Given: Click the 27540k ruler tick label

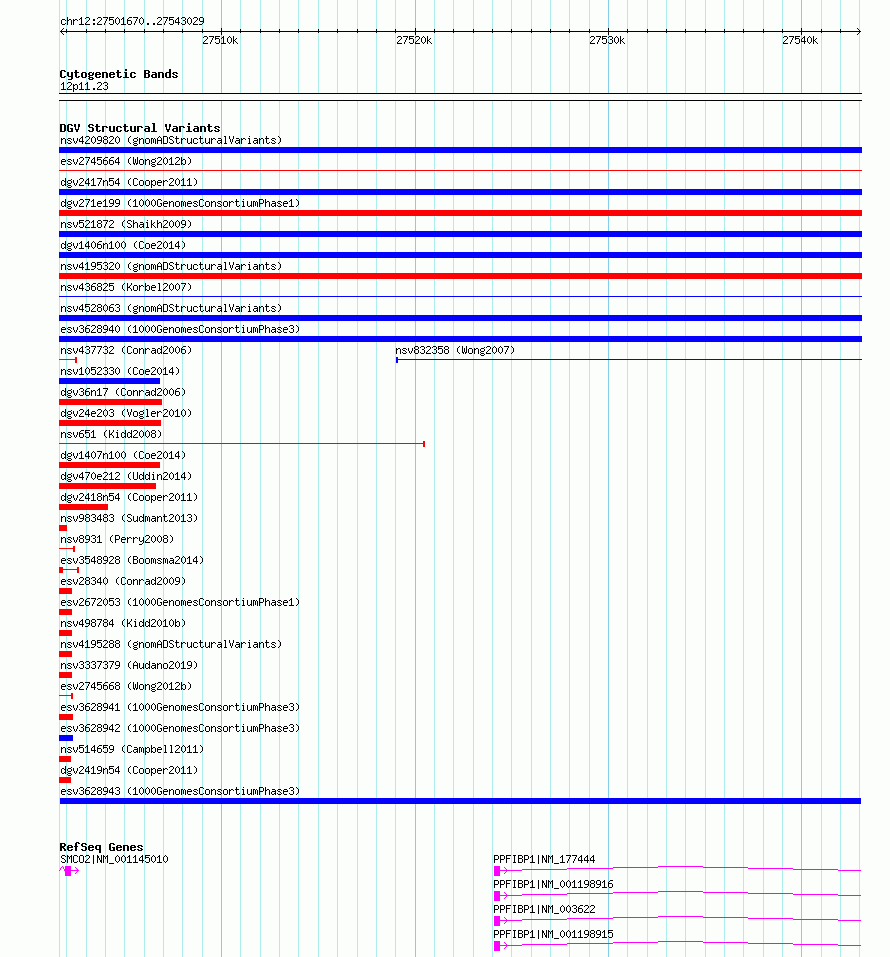Looking at the screenshot, I should [x=800, y=40].
